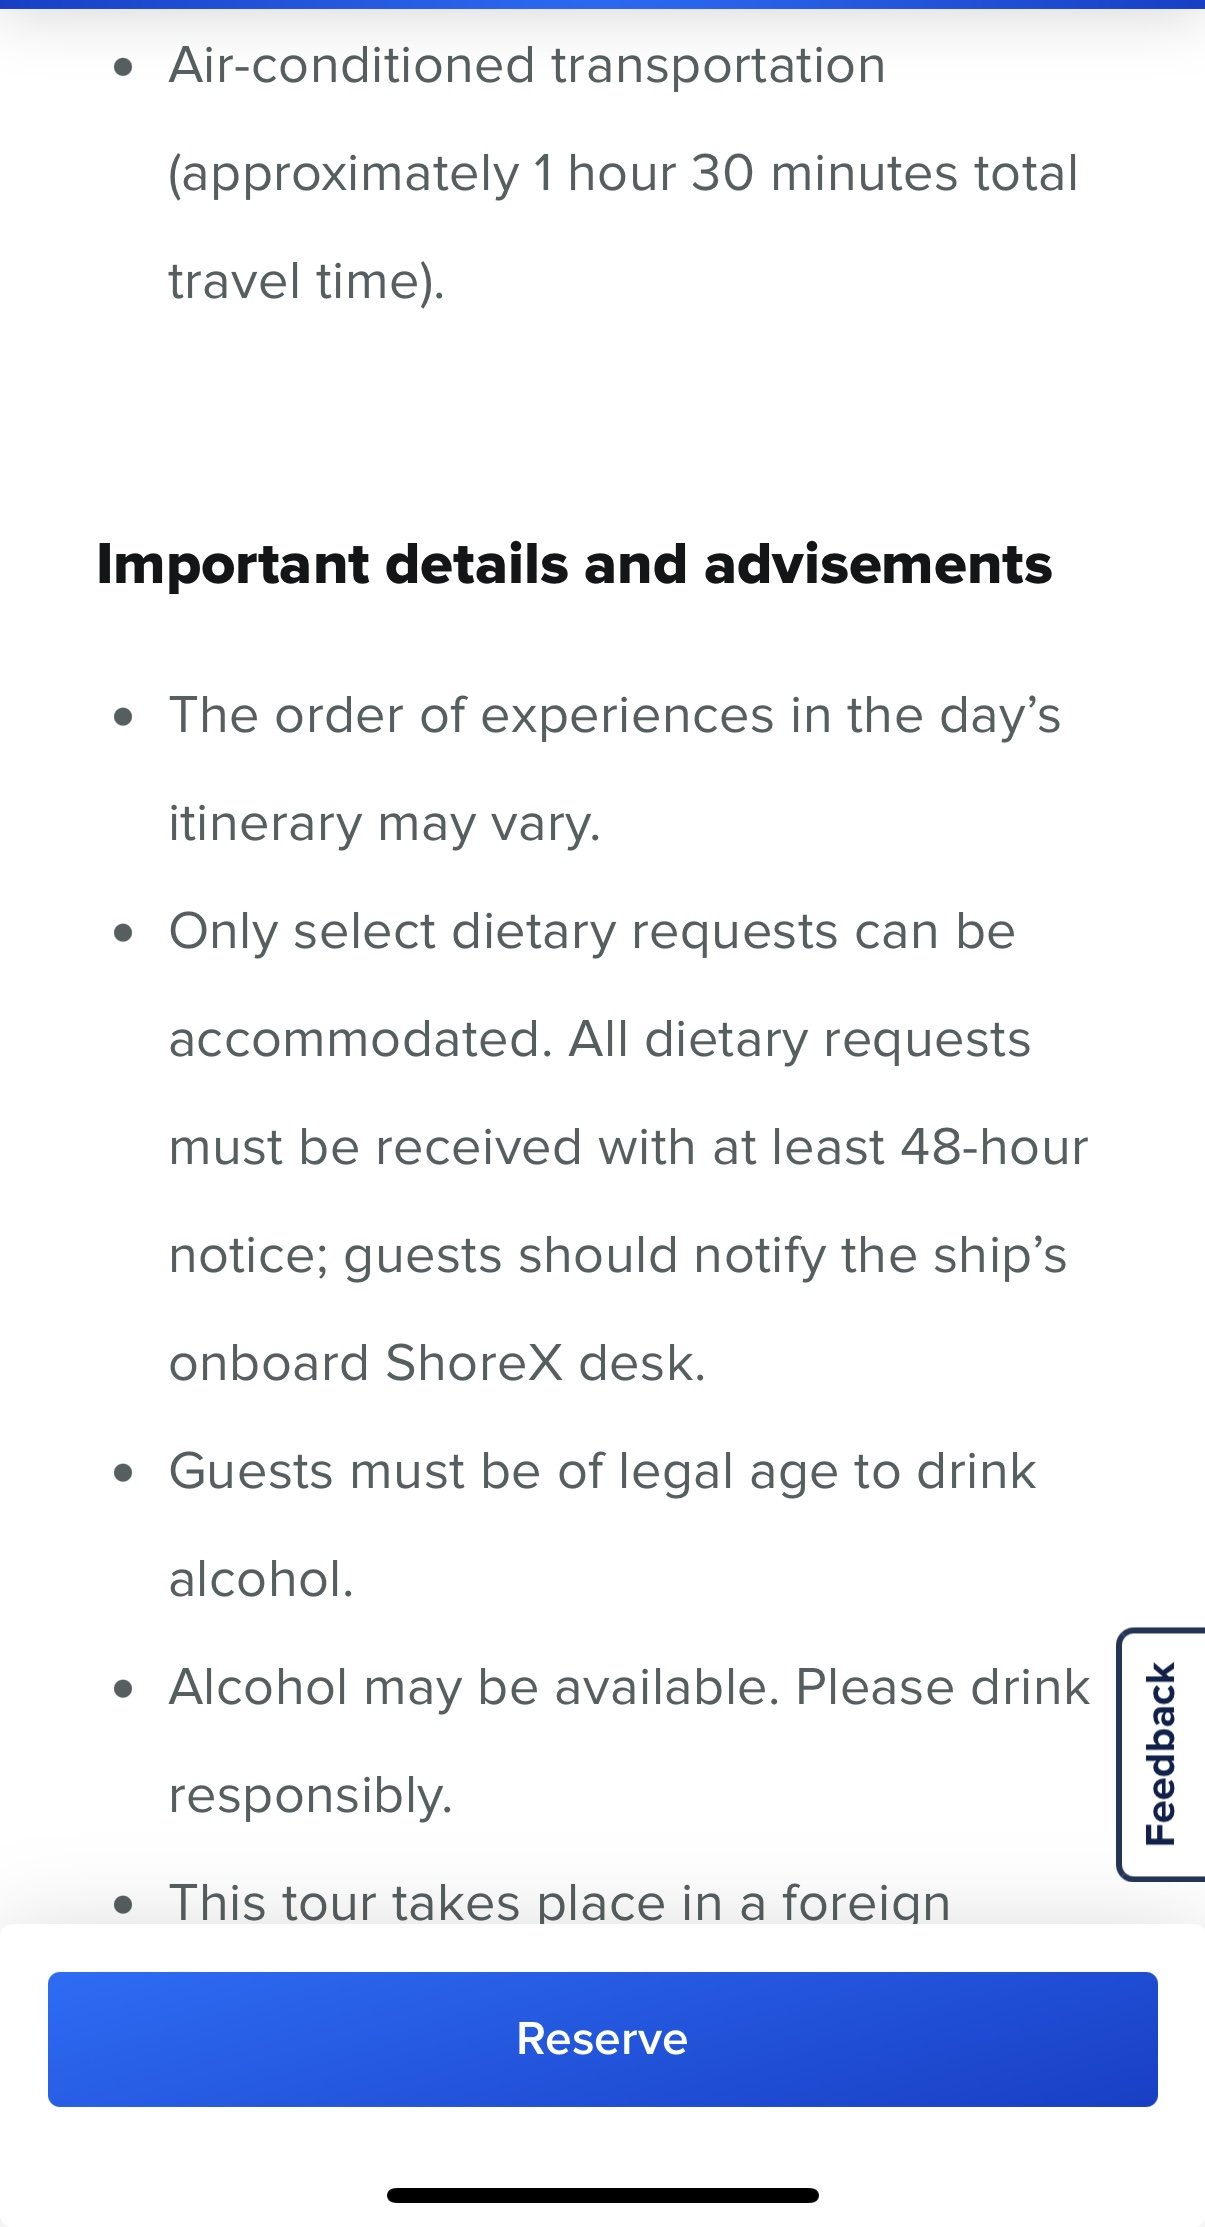The image size is (1205, 2227).
Task: Tap the home indicator bar at the bottom
Action: [602, 2196]
